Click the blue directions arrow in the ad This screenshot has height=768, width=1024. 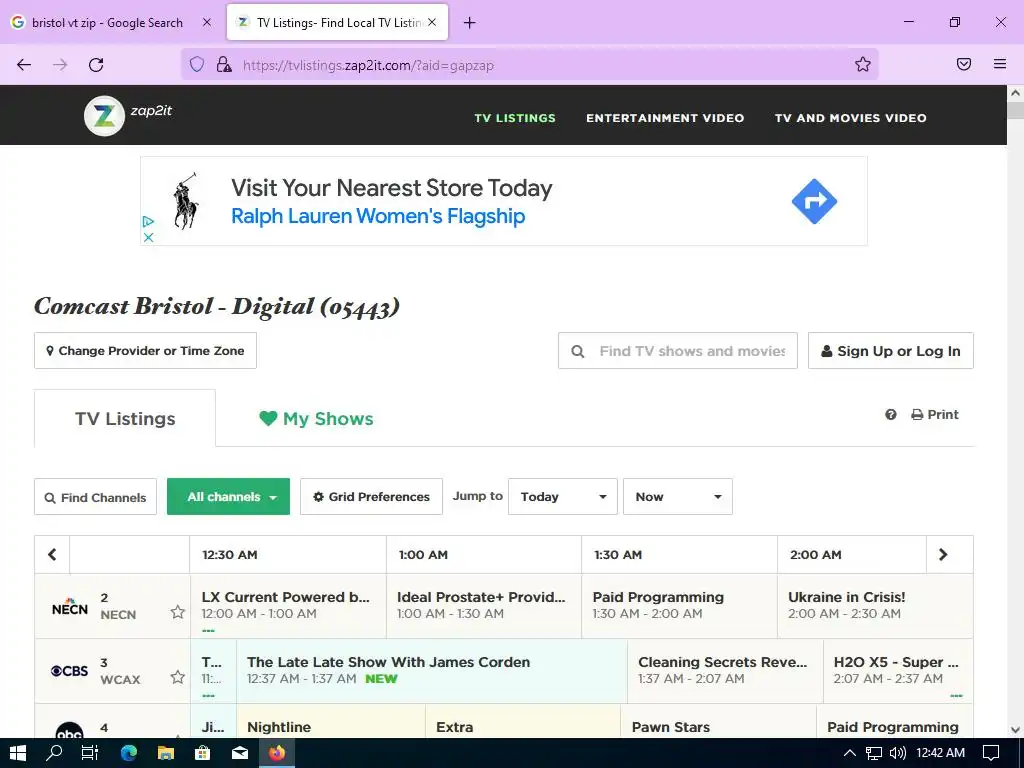814,201
